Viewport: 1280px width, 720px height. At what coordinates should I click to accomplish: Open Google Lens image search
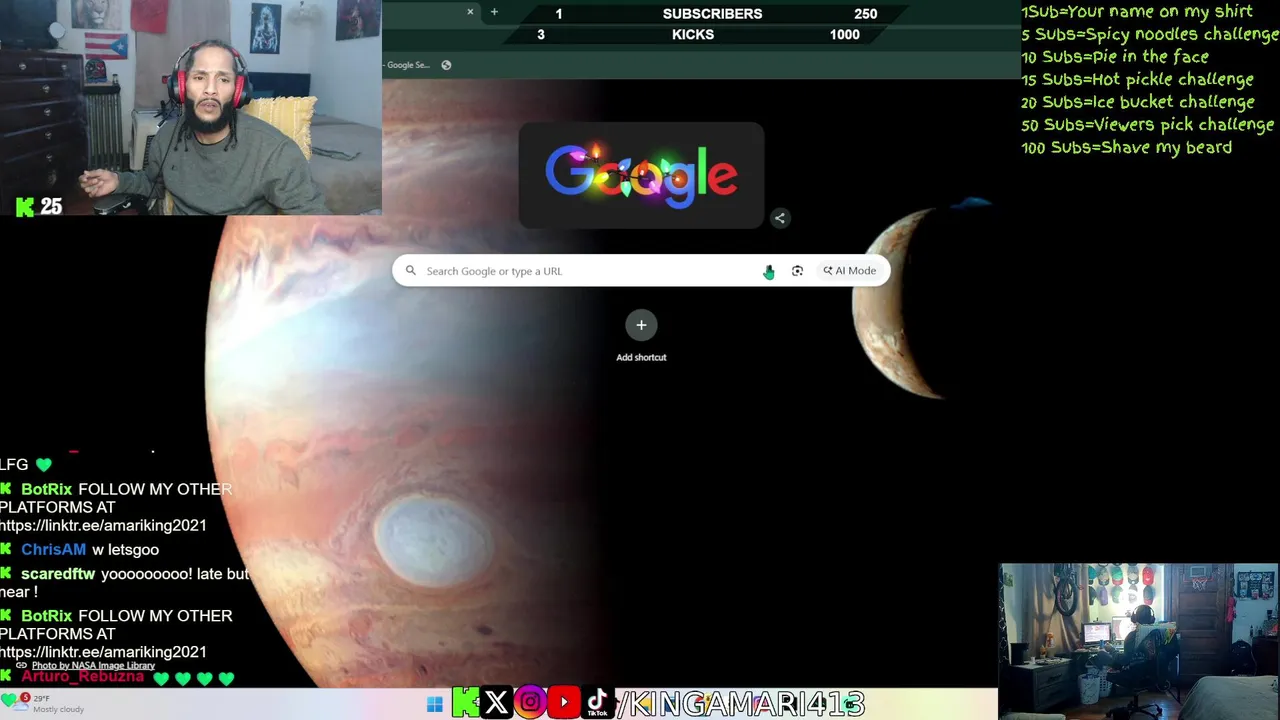click(797, 271)
